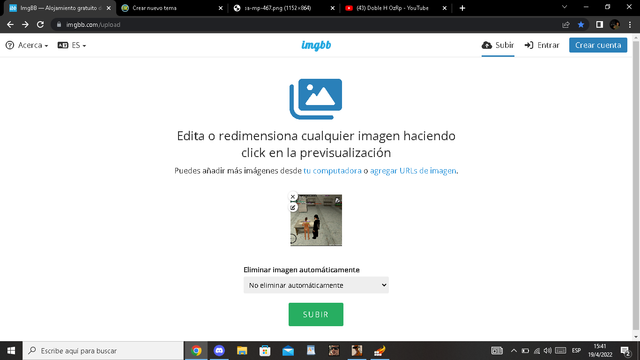Click the large image gallery icon
Image resolution: width=640 pixels, height=360 pixels.
pos(316,99)
